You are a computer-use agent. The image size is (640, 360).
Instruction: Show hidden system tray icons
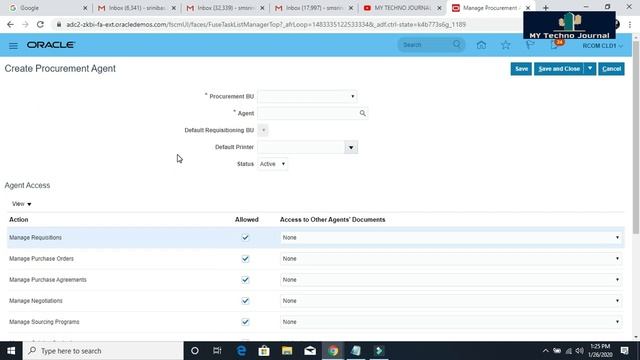click(546, 351)
